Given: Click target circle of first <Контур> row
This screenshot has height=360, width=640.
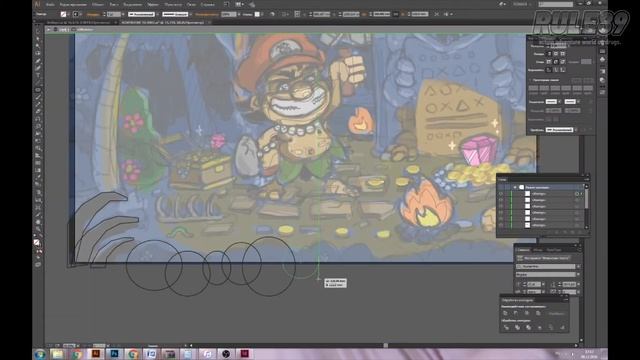Looking at the screenshot, I should (x=577, y=194).
